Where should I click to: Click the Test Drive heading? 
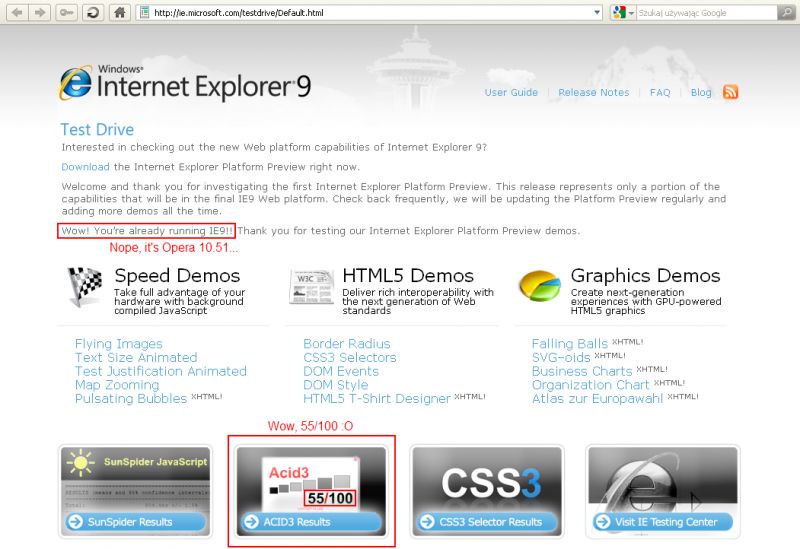(x=97, y=130)
